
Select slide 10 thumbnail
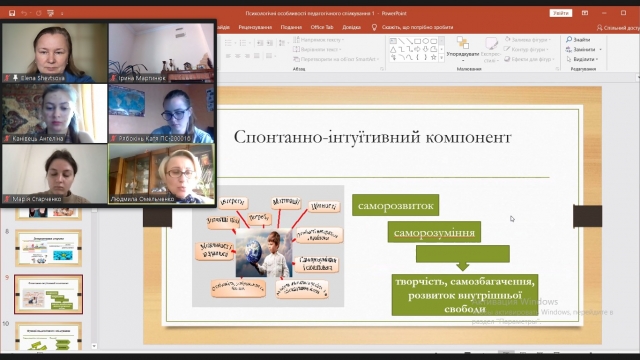point(48,336)
